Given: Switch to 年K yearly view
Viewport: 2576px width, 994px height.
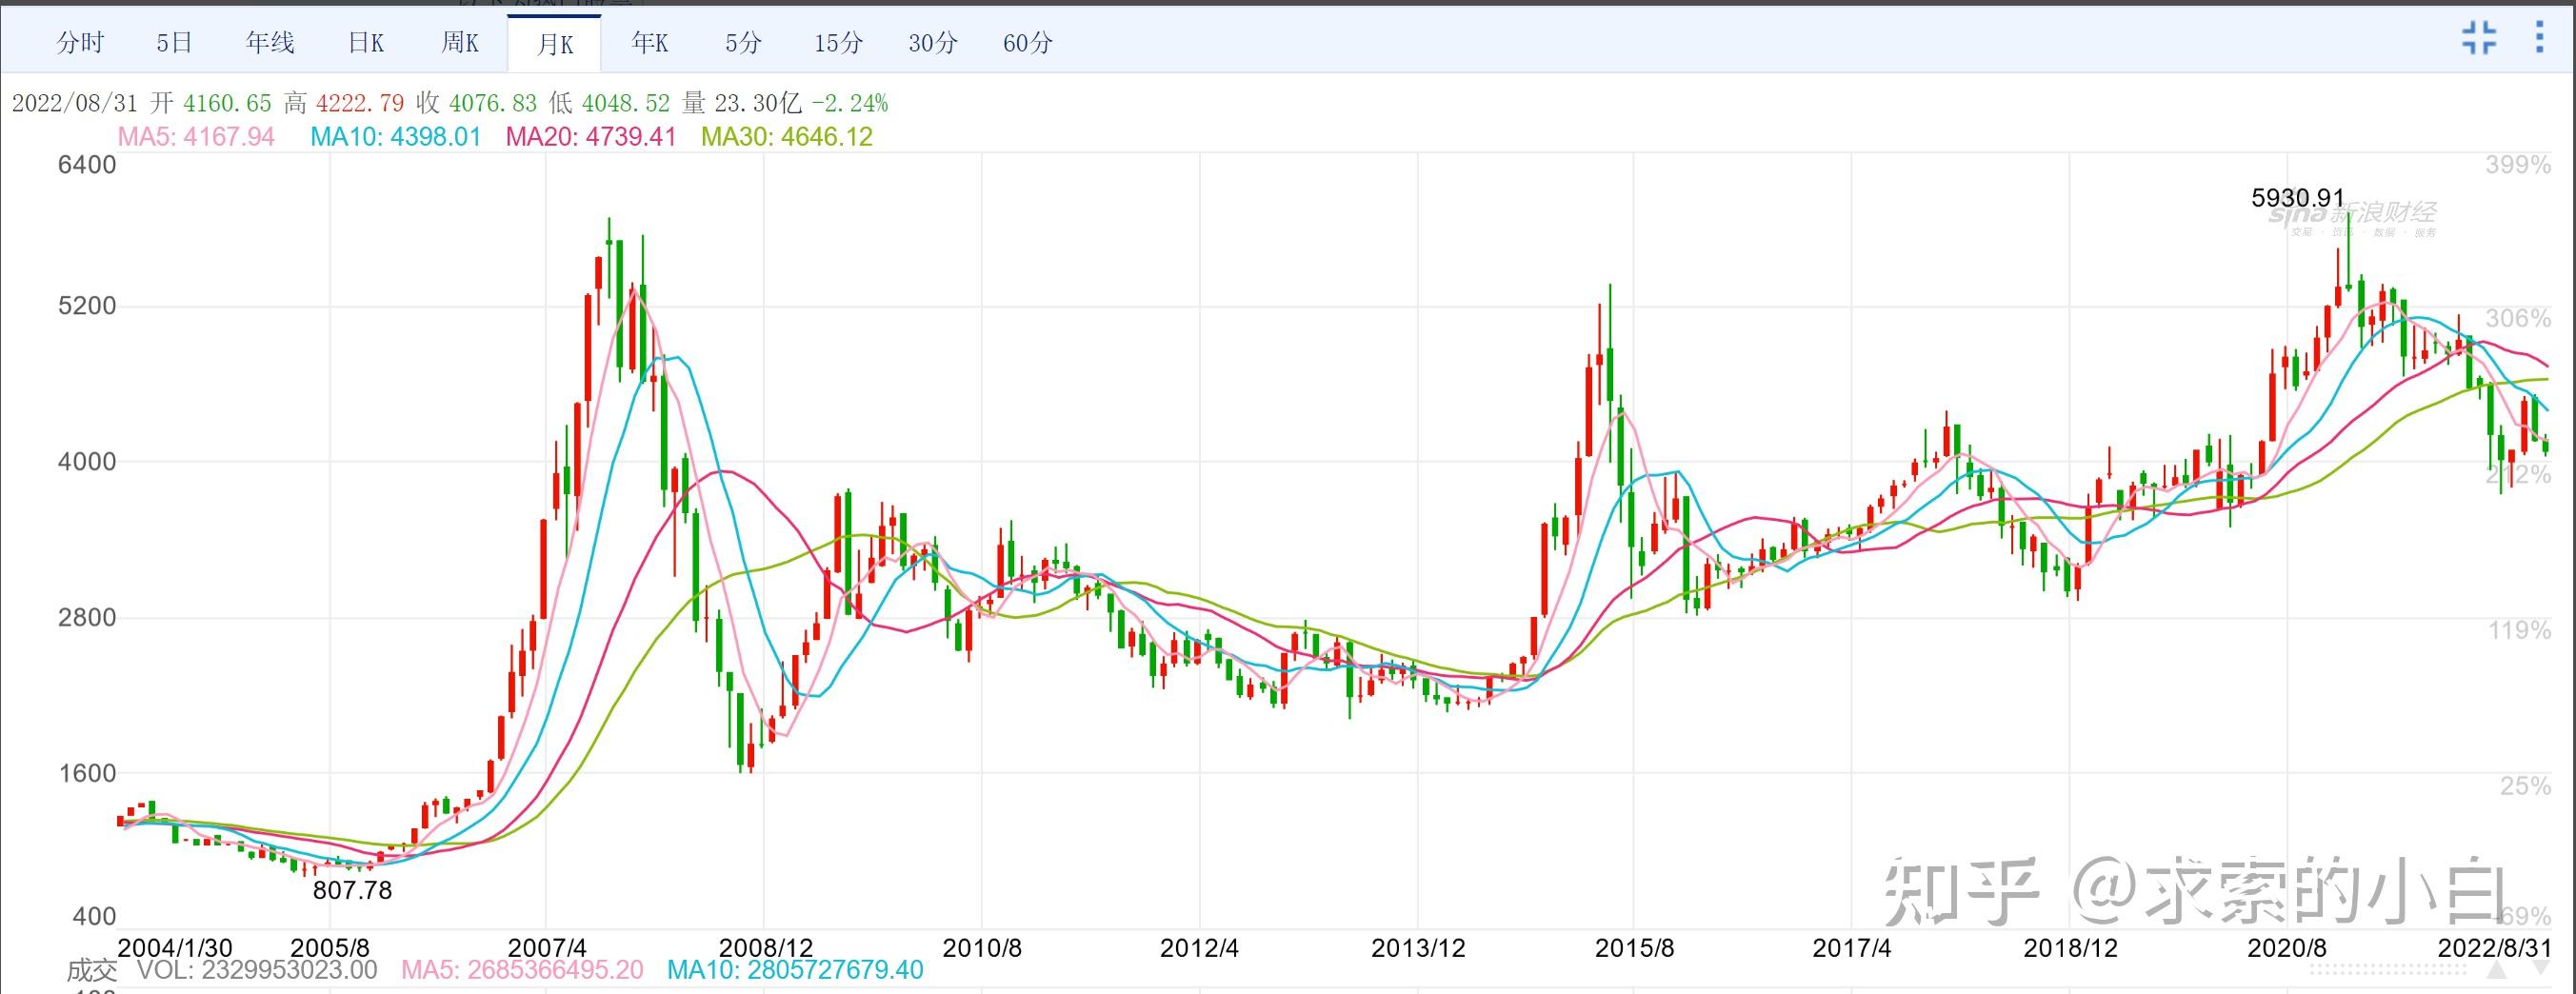Looking at the screenshot, I should 650,43.
